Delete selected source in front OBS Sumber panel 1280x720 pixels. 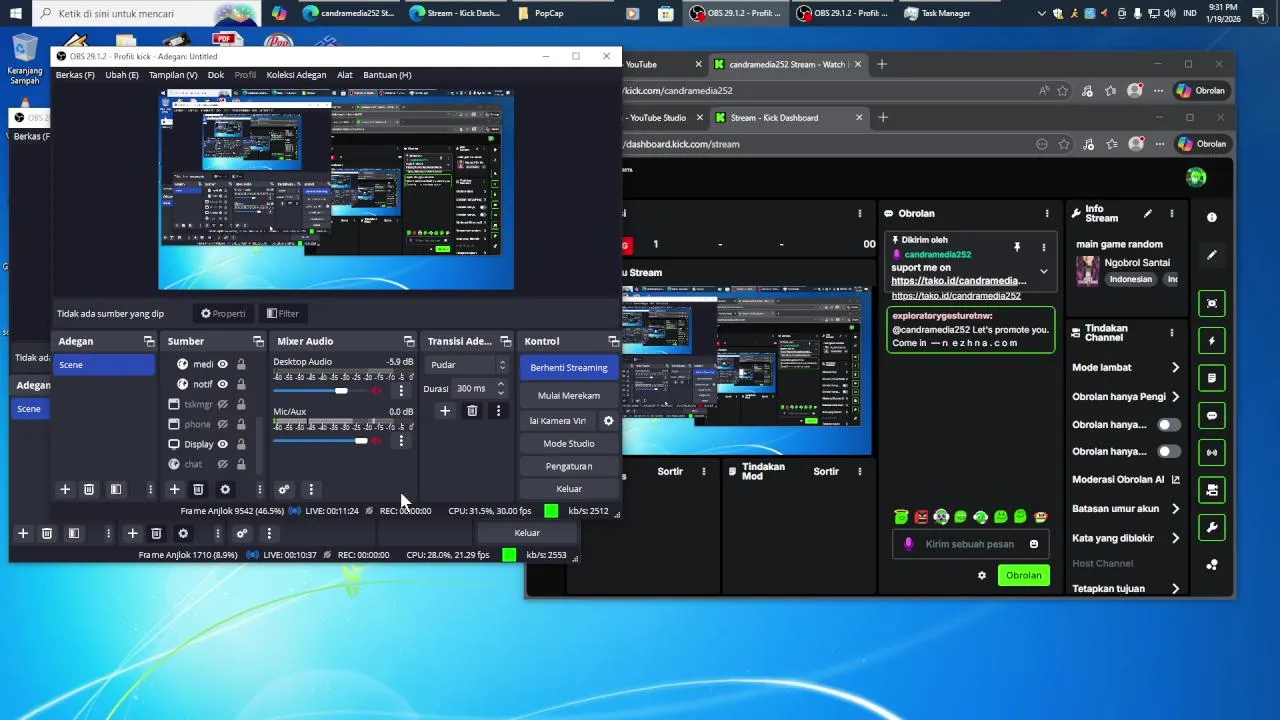(198, 489)
